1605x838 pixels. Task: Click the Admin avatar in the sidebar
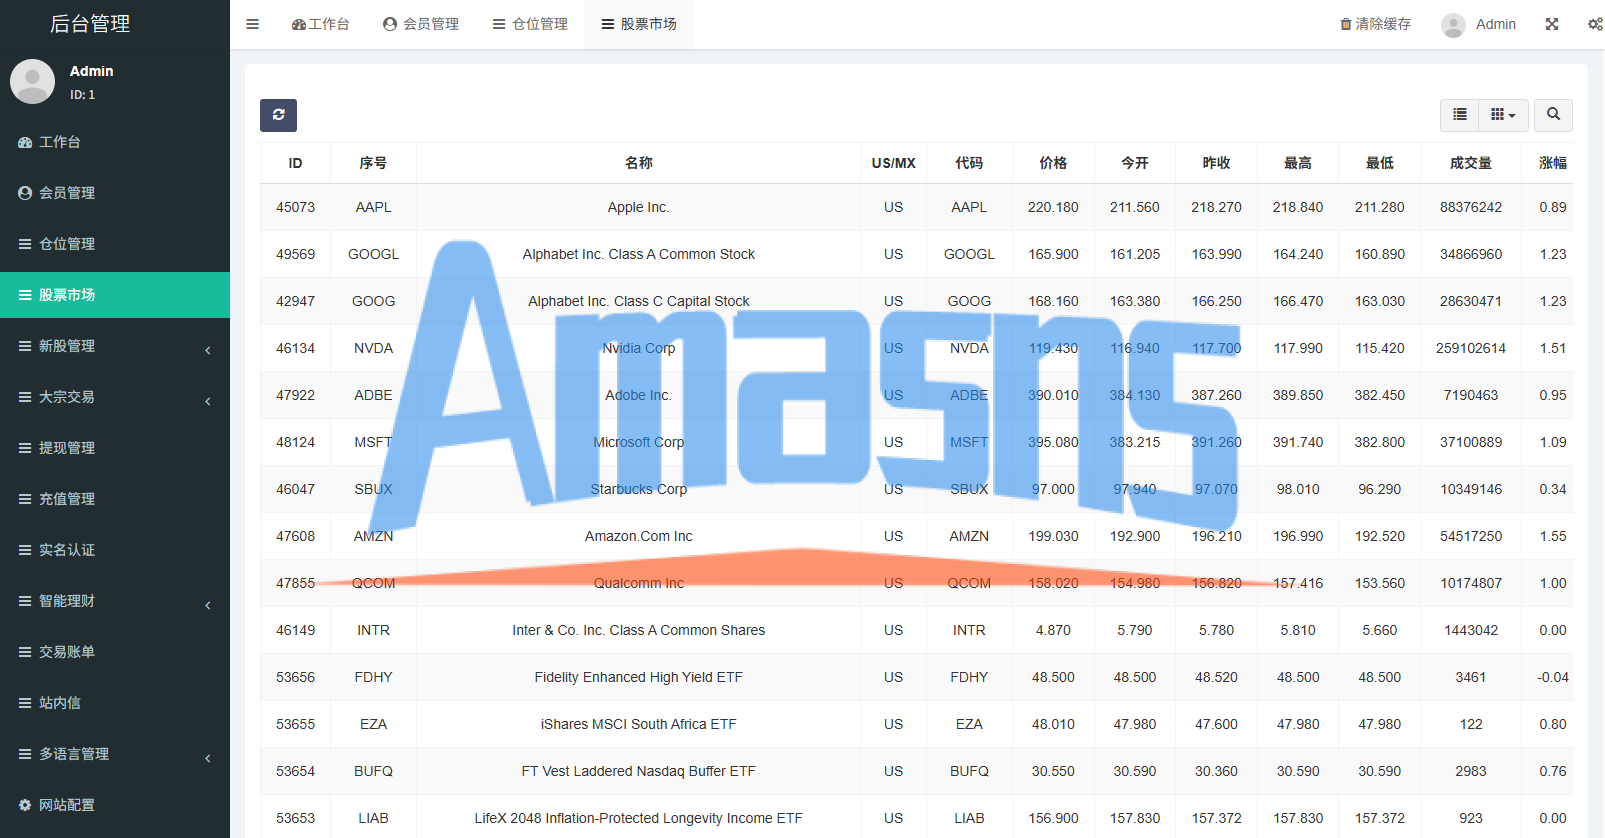coord(32,81)
